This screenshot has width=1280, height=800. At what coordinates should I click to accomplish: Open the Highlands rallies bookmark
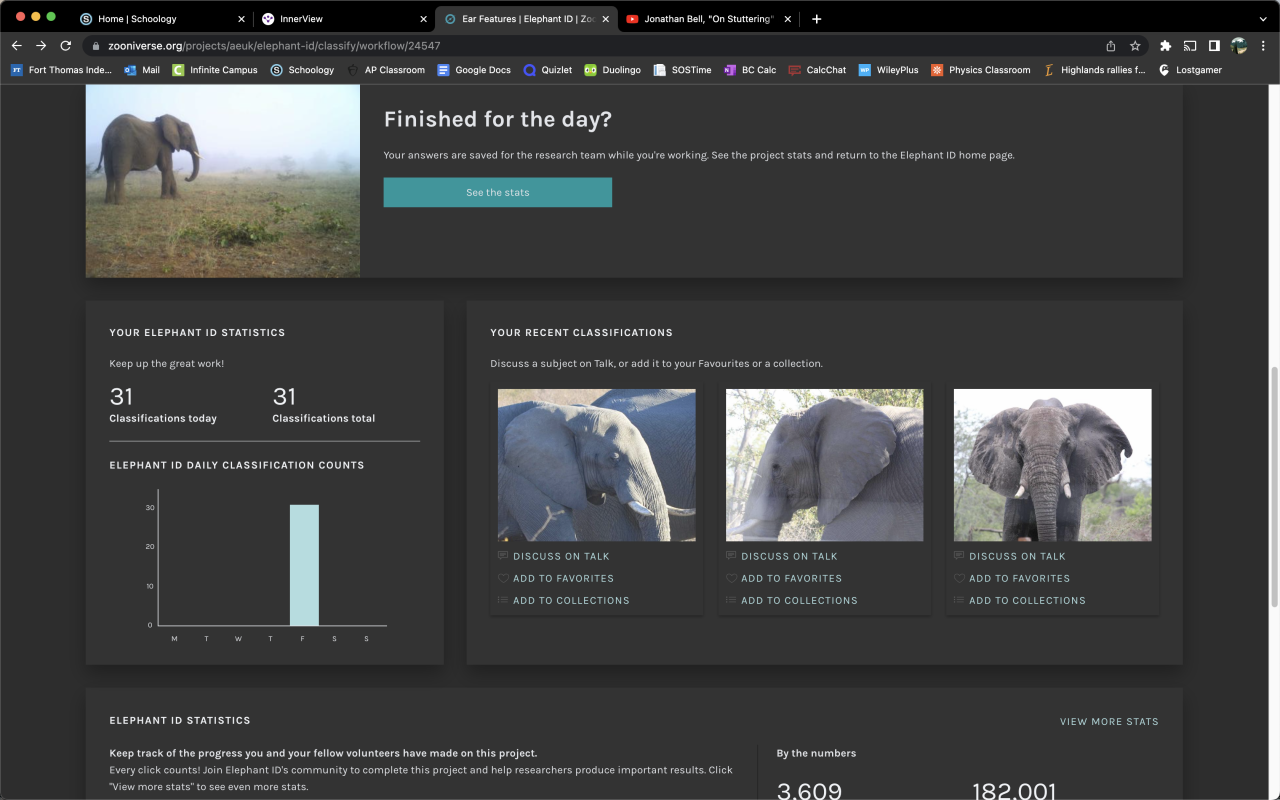[x=1094, y=70]
